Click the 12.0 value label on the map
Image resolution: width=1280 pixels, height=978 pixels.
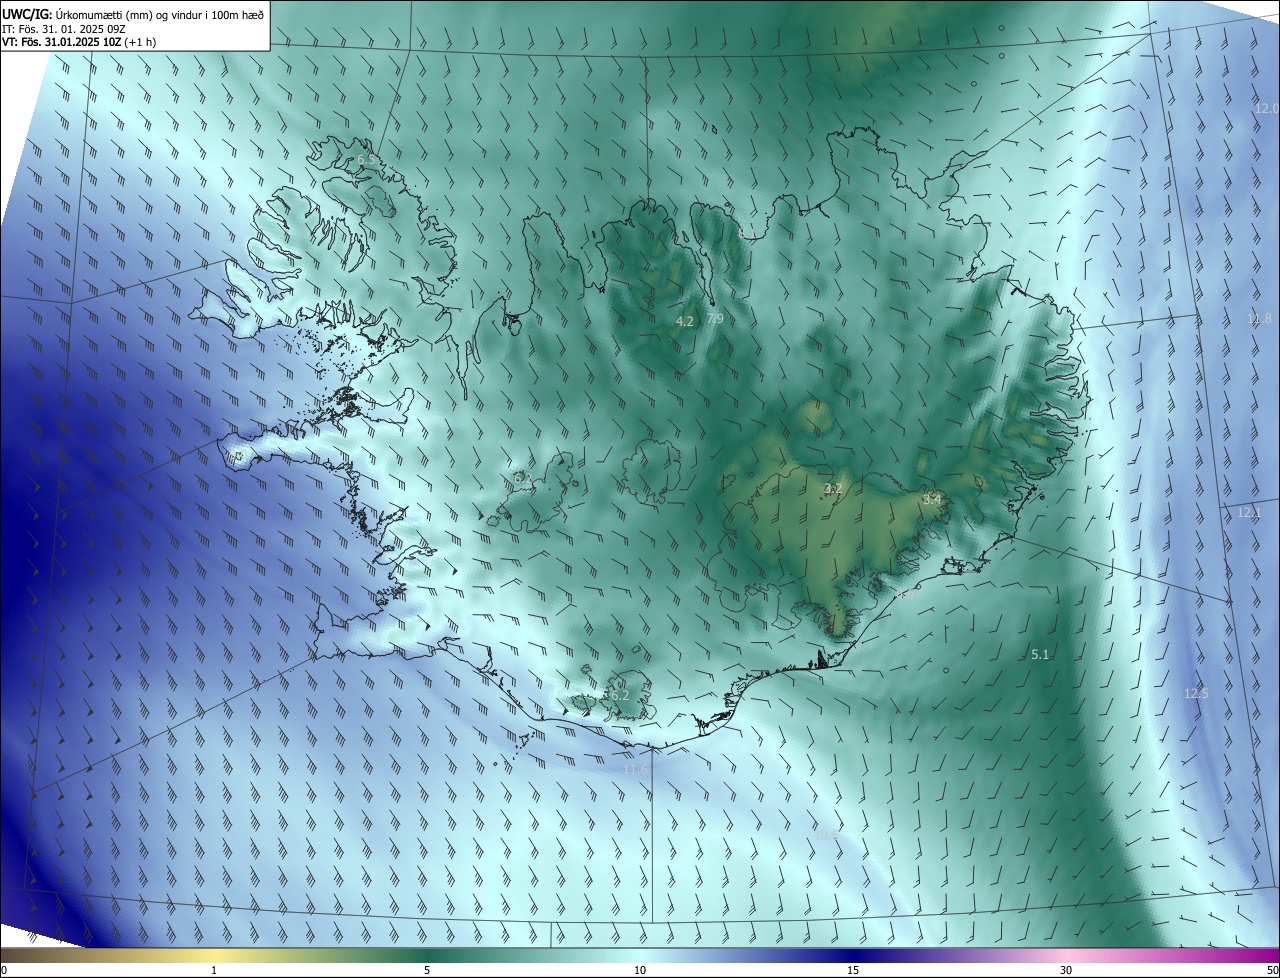point(1266,108)
